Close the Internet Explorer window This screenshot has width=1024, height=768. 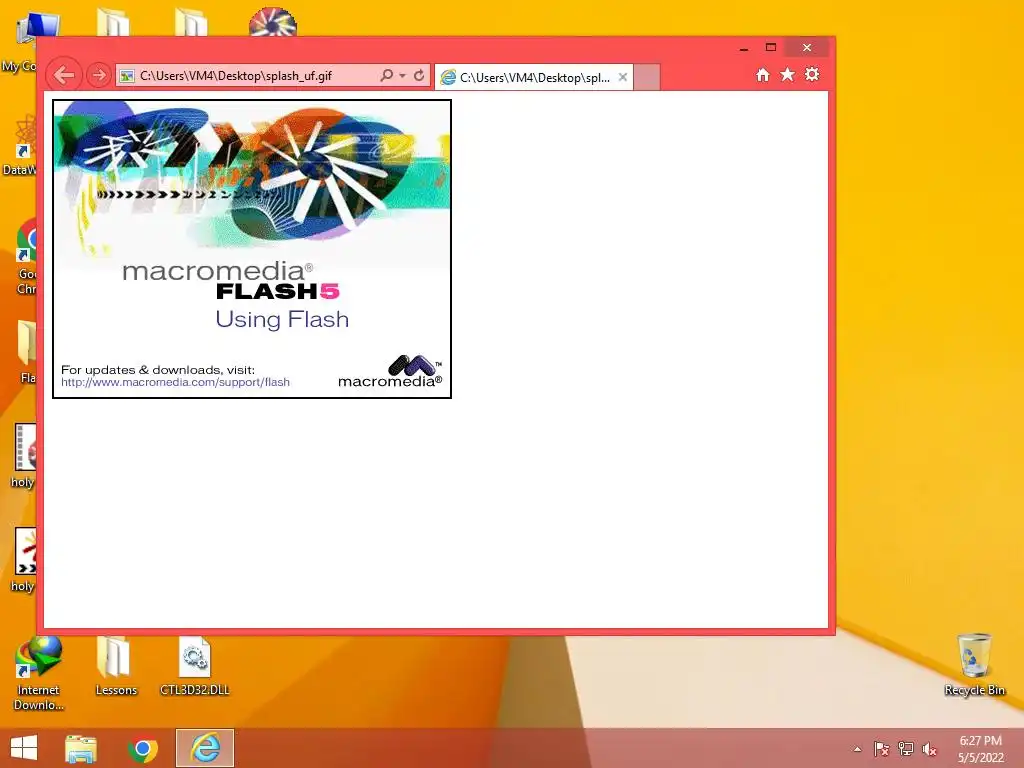(807, 48)
